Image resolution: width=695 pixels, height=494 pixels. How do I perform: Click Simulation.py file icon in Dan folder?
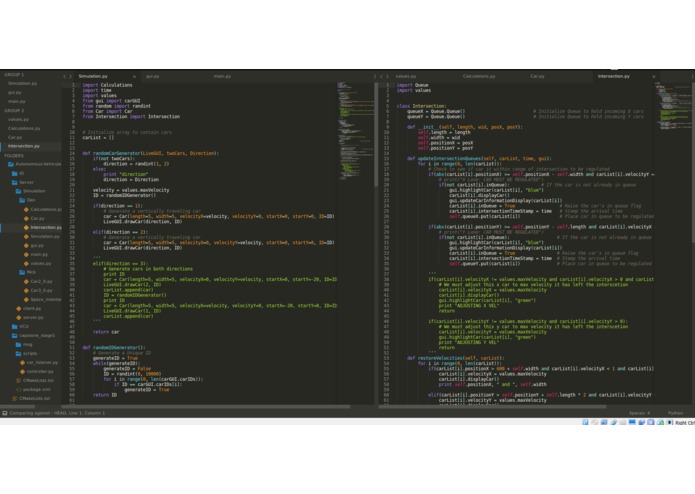point(26,236)
